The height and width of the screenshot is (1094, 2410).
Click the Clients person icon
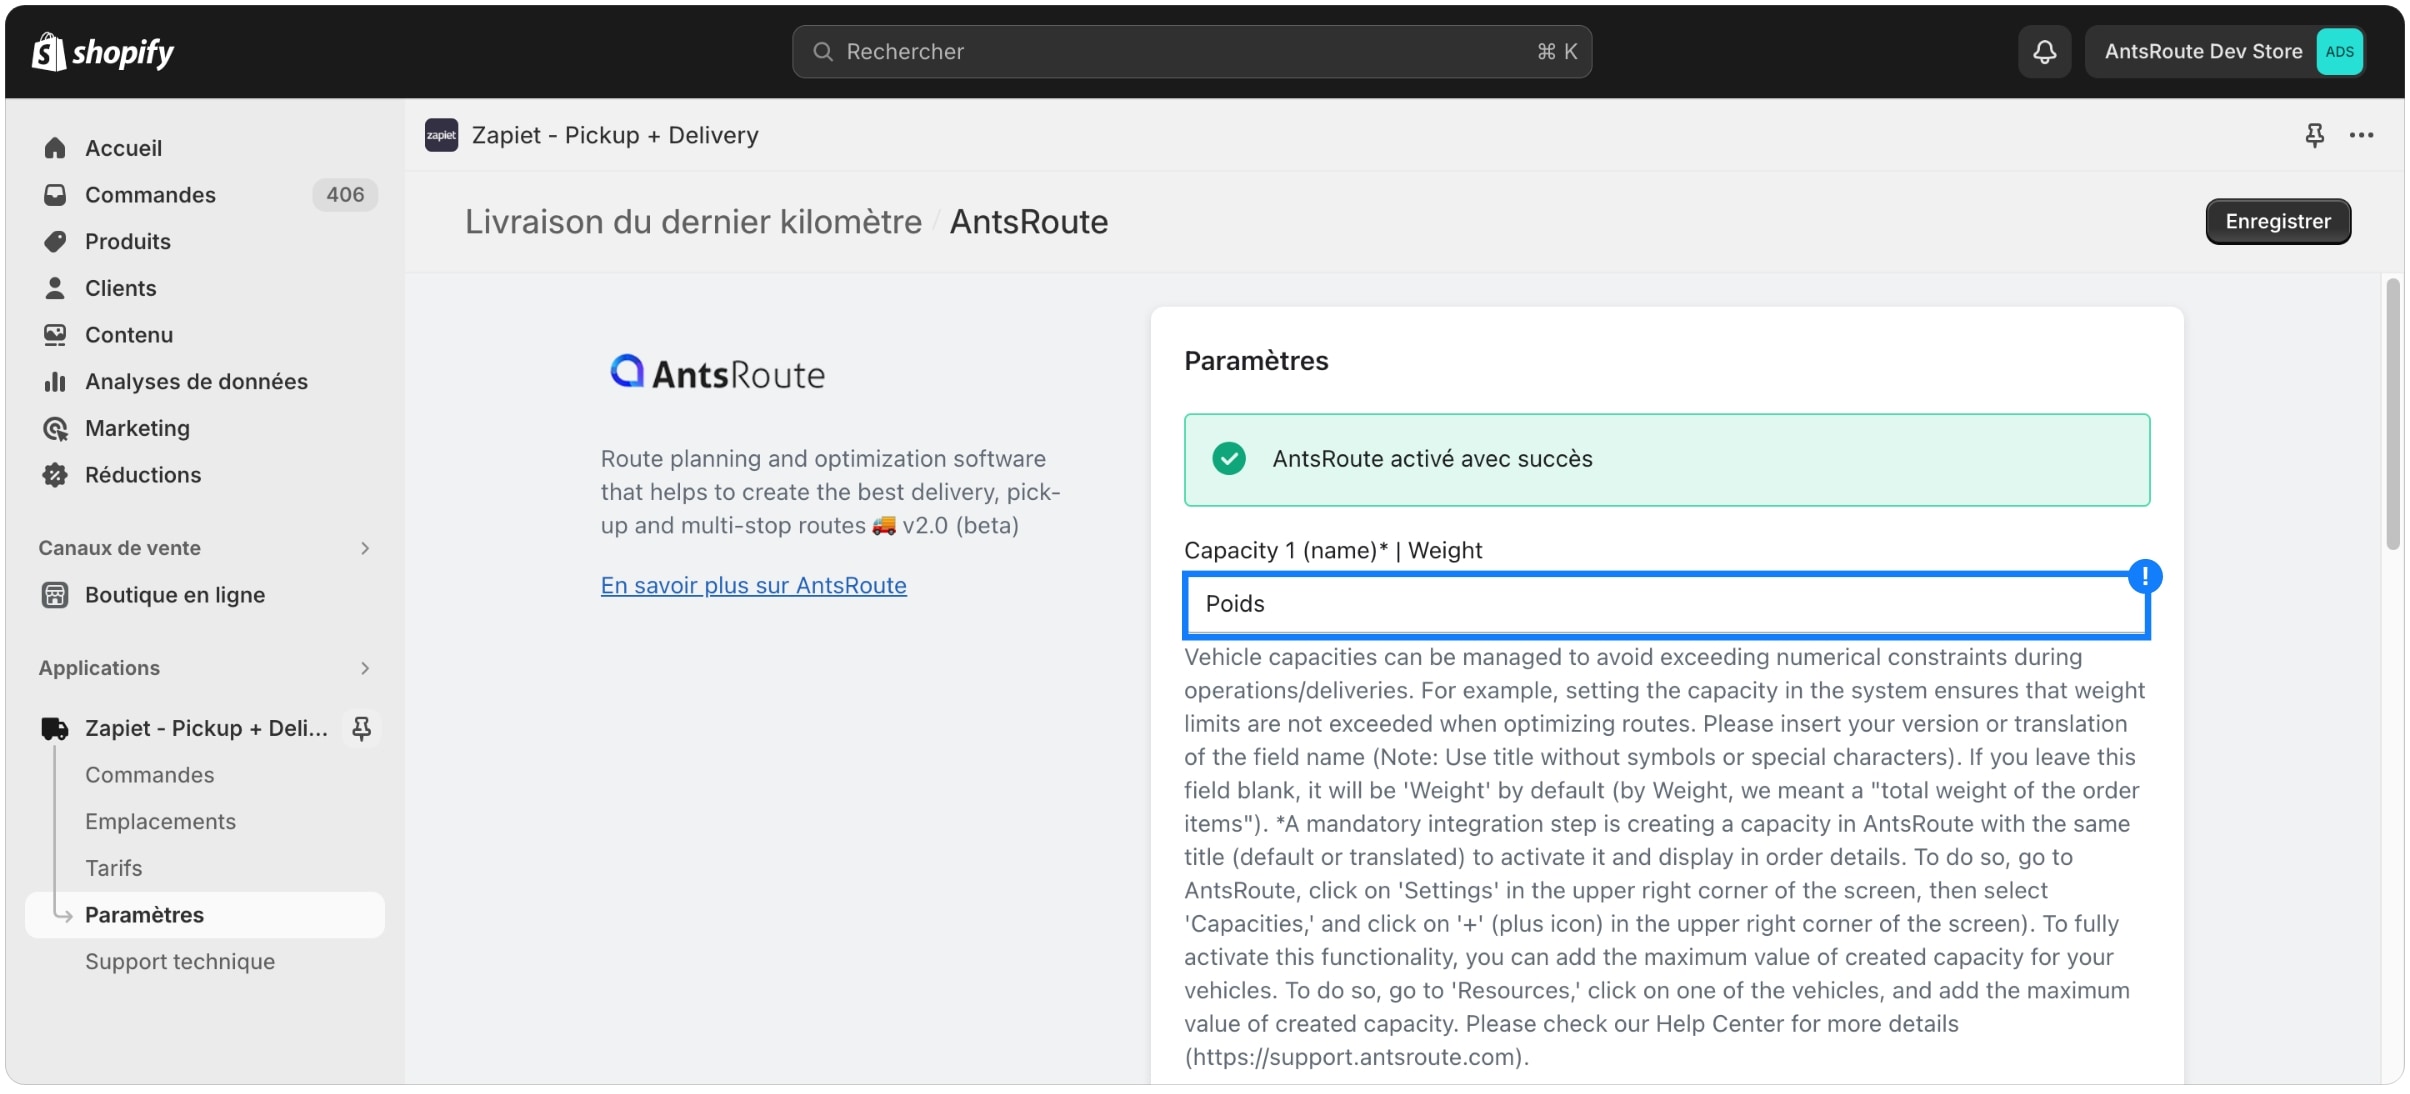coord(55,288)
